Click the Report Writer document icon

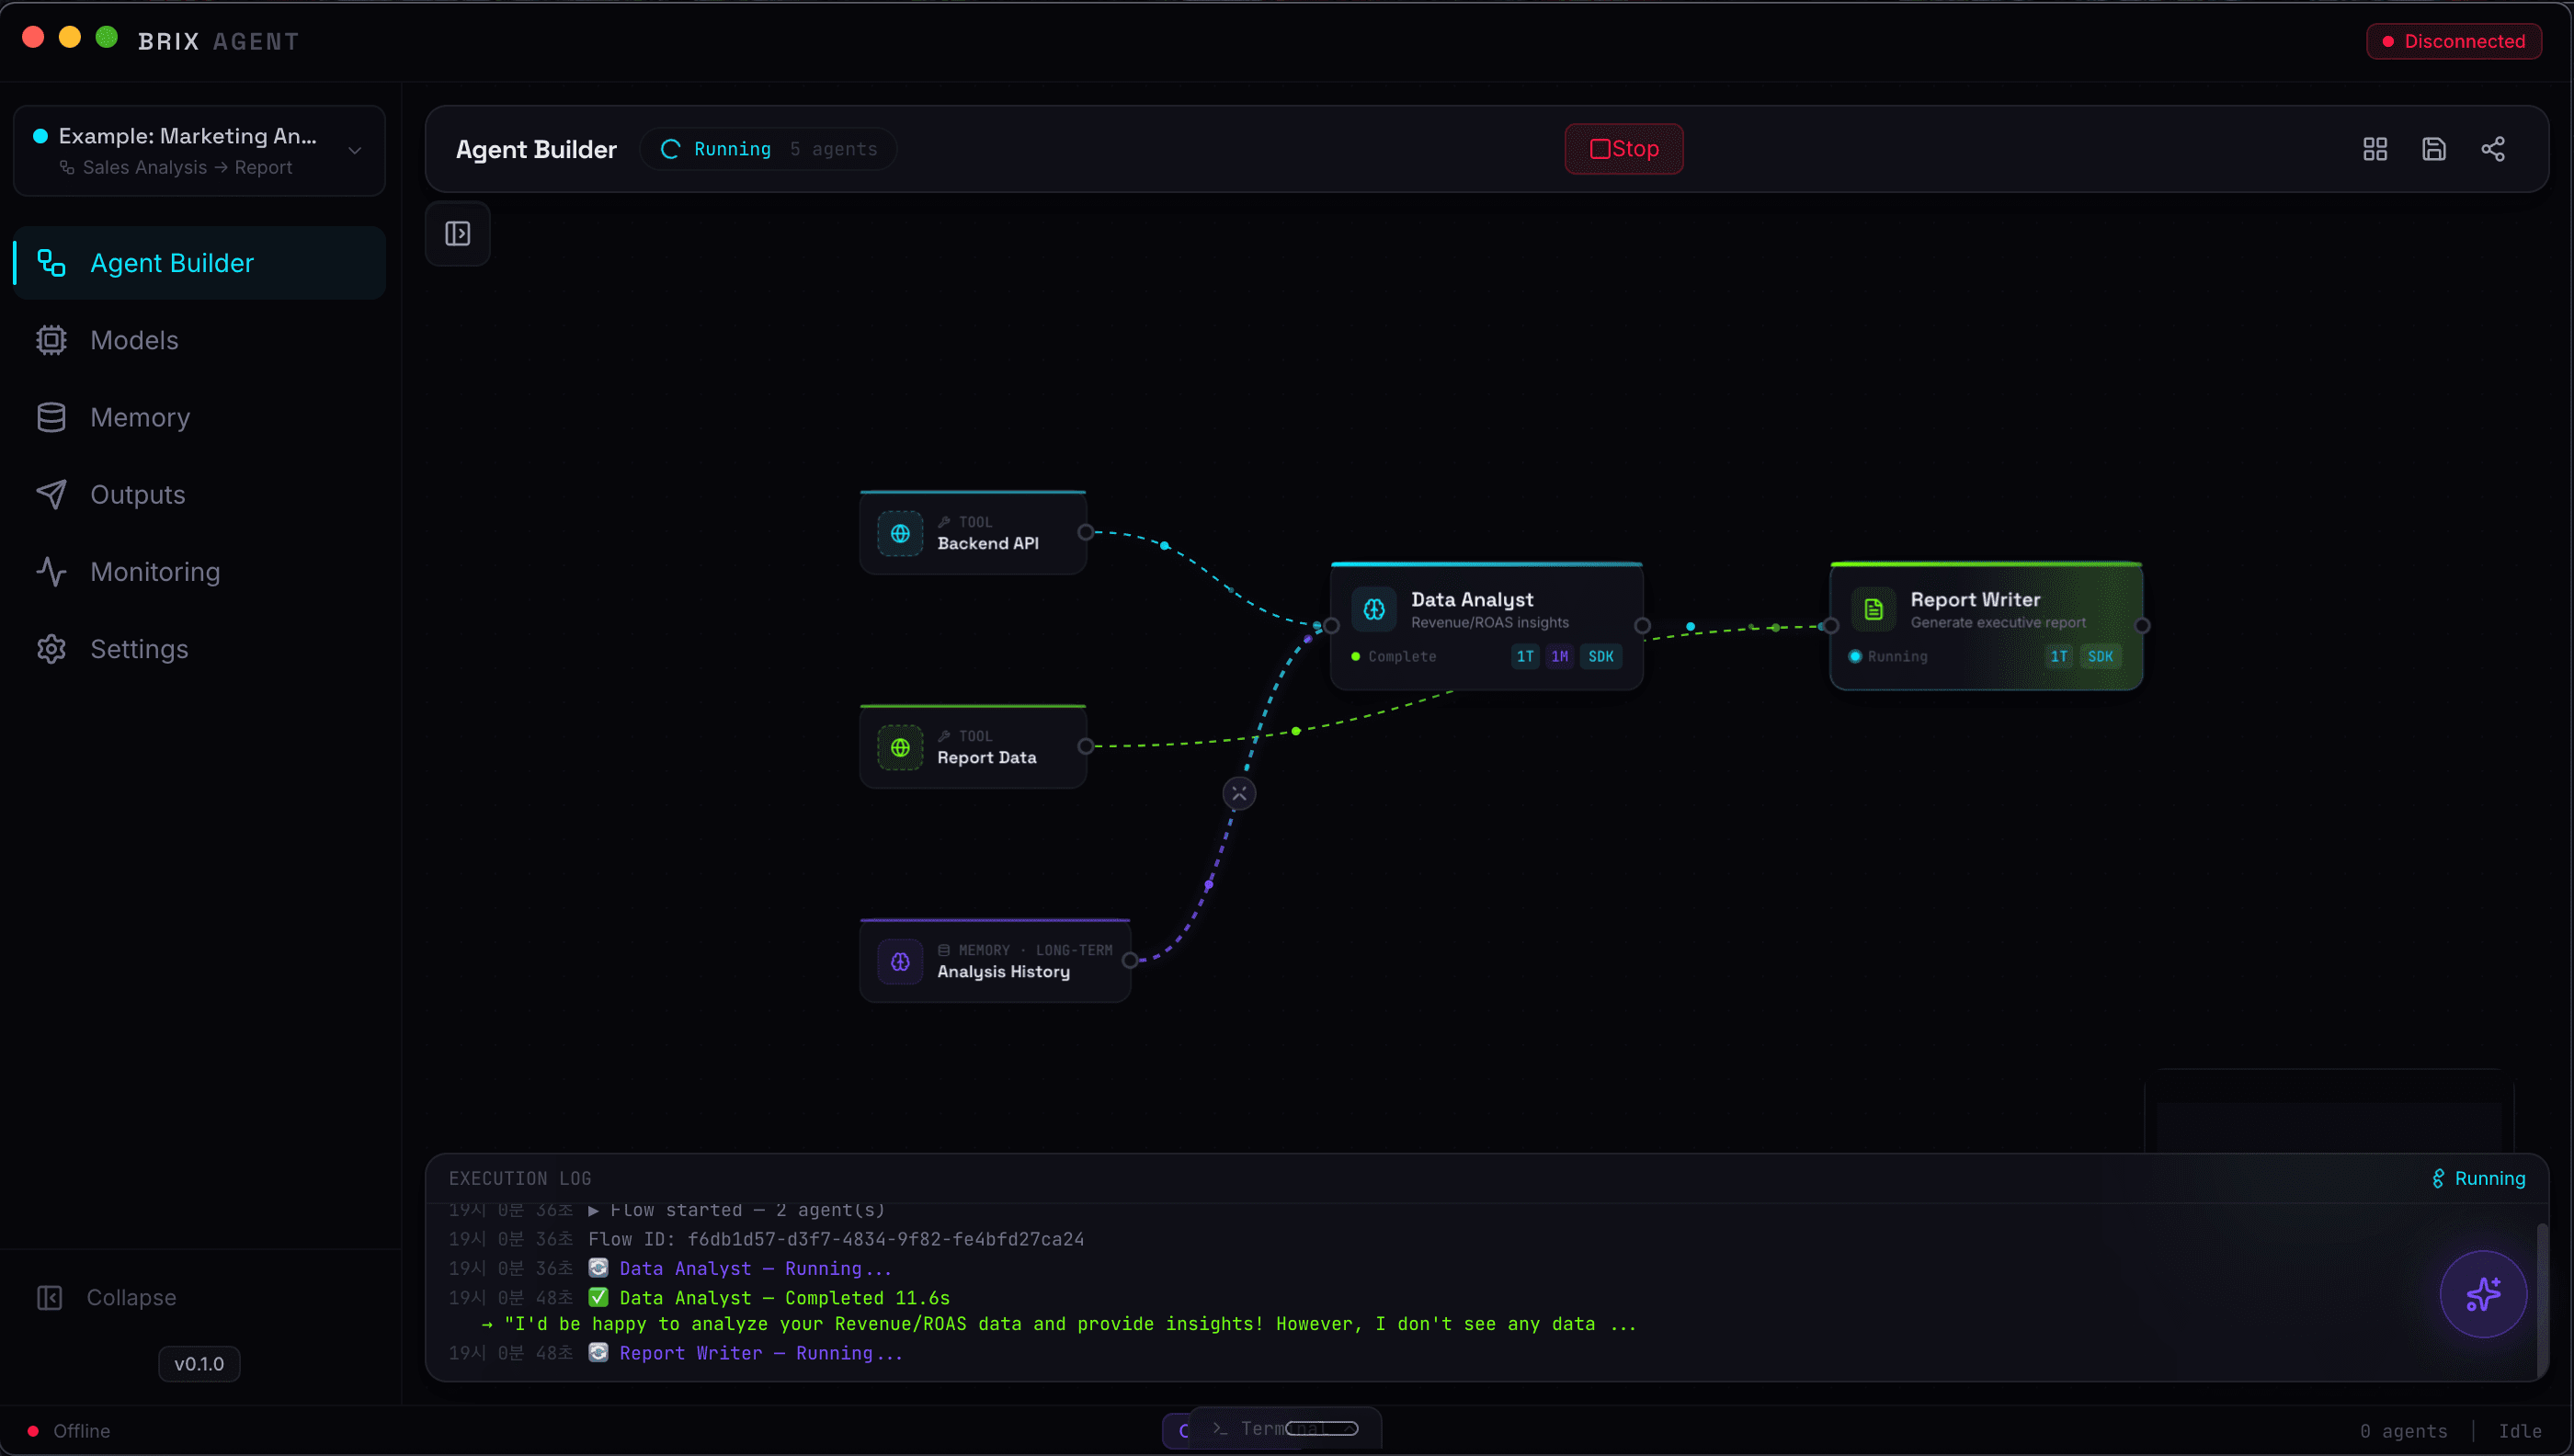tap(1874, 608)
